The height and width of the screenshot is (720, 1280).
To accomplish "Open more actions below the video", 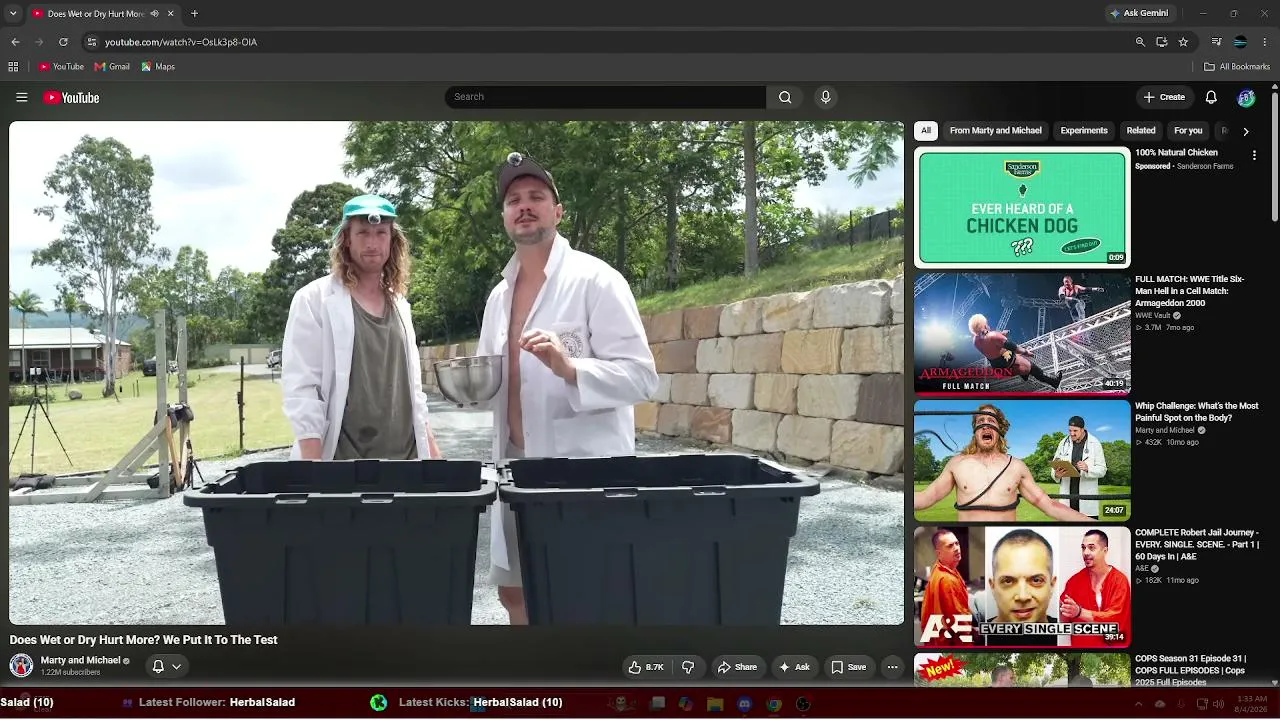I will coord(892,667).
